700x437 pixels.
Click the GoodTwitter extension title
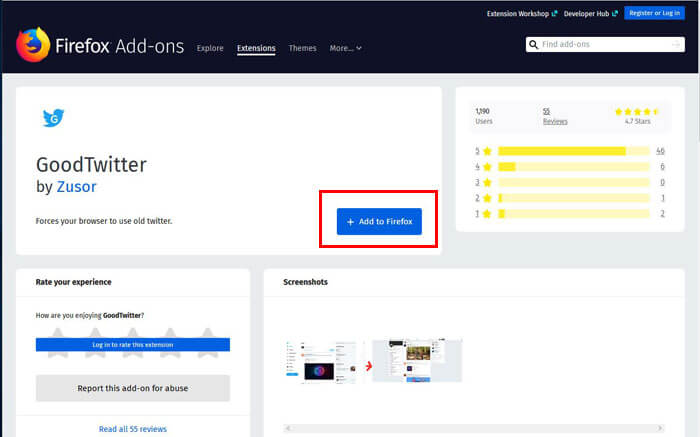[91, 165]
